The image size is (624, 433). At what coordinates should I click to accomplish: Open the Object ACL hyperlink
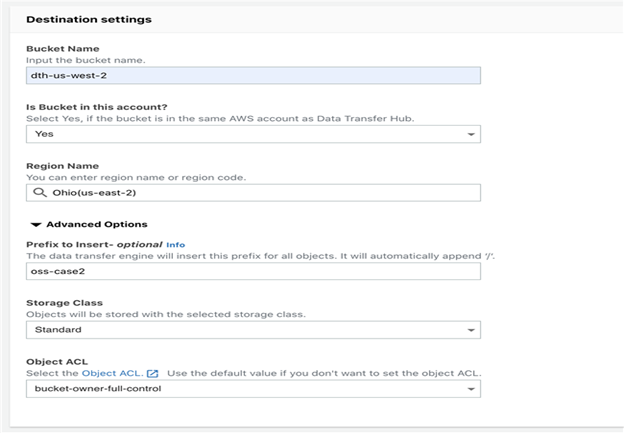click(112, 373)
